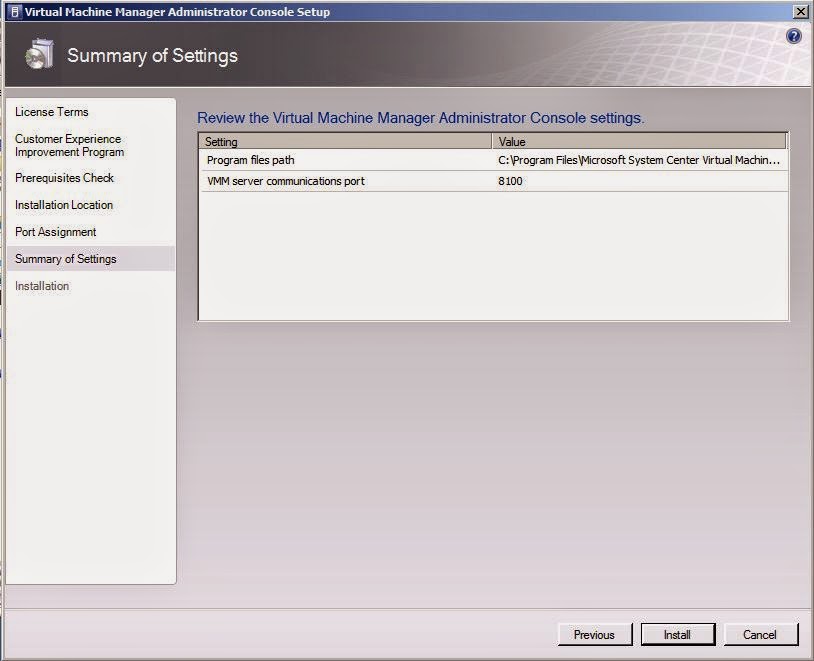Select Summary of Settings in sidebar
This screenshot has height=661, width=814.
[91, 259]
